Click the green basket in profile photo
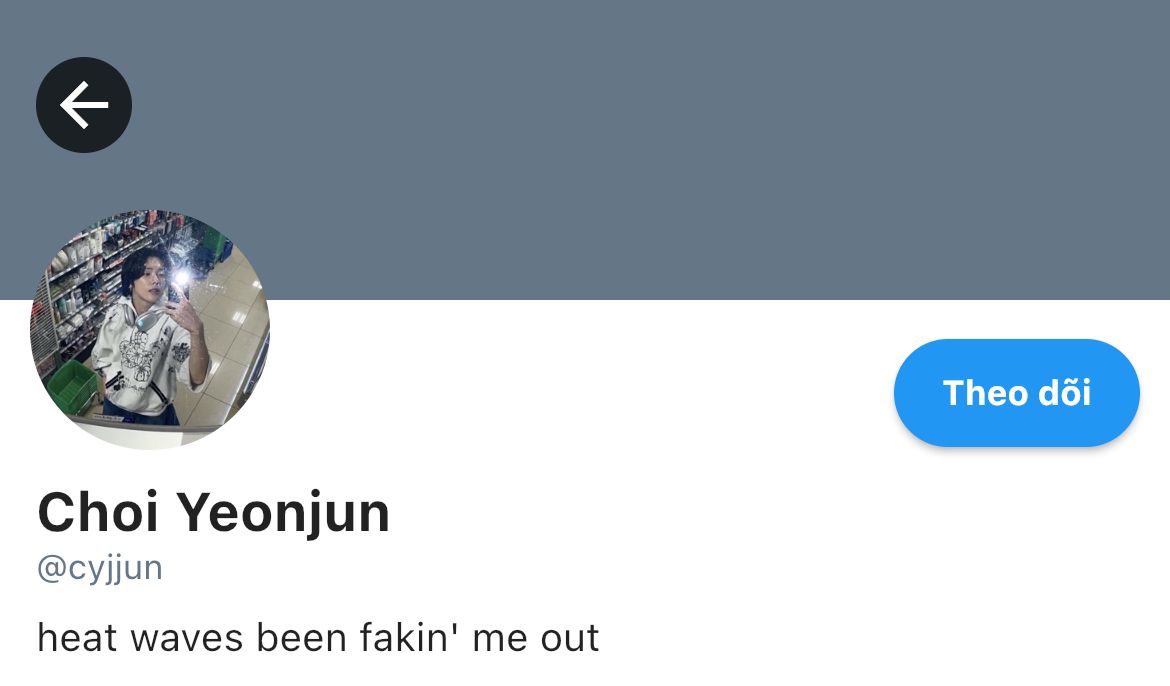This screenshot has height=686, width=1170. pos(72,386)
